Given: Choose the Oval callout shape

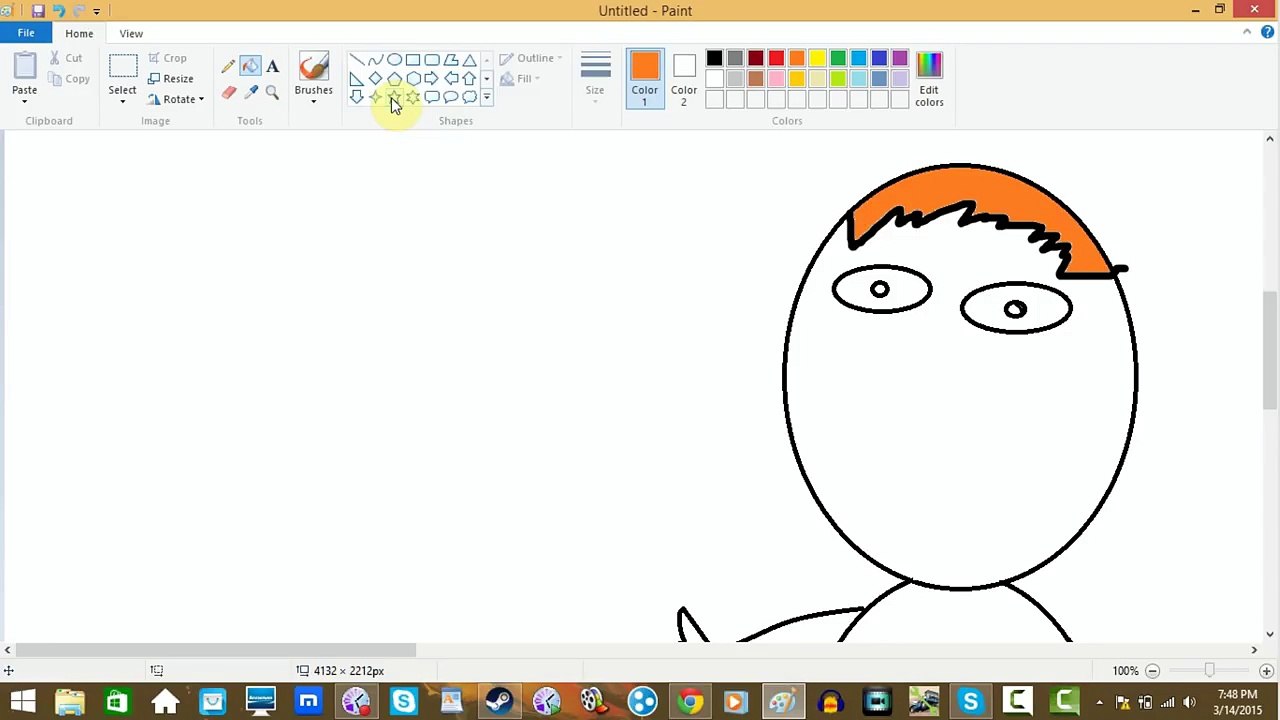Looking at the screenshot, I should click(x=451, y=97).
